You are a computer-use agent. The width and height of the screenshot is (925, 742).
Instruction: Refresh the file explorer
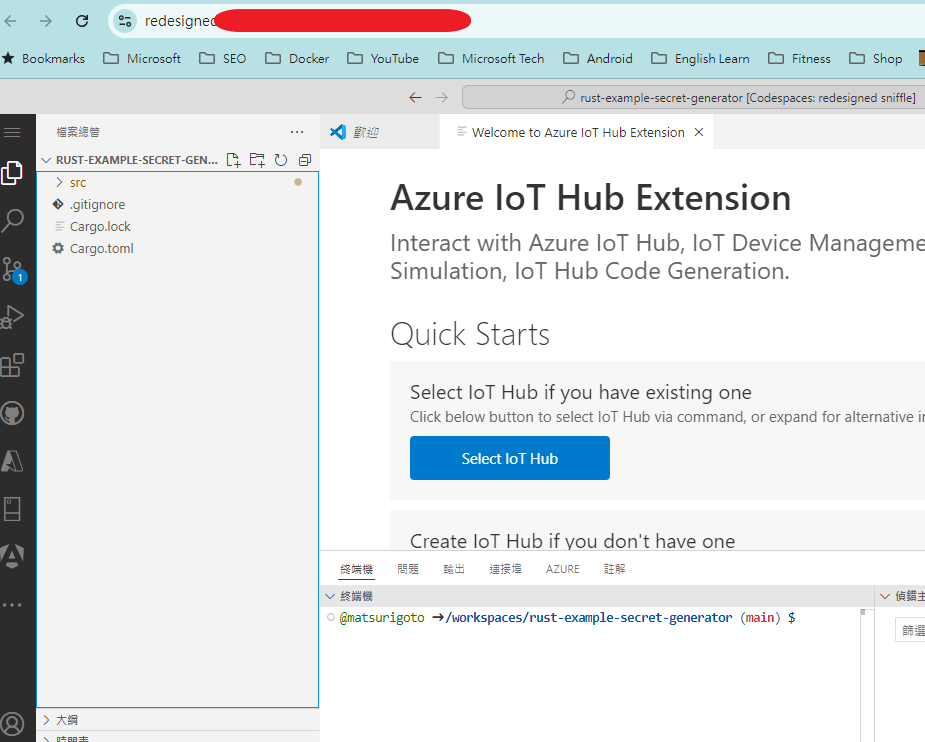[x=281, y=160]
